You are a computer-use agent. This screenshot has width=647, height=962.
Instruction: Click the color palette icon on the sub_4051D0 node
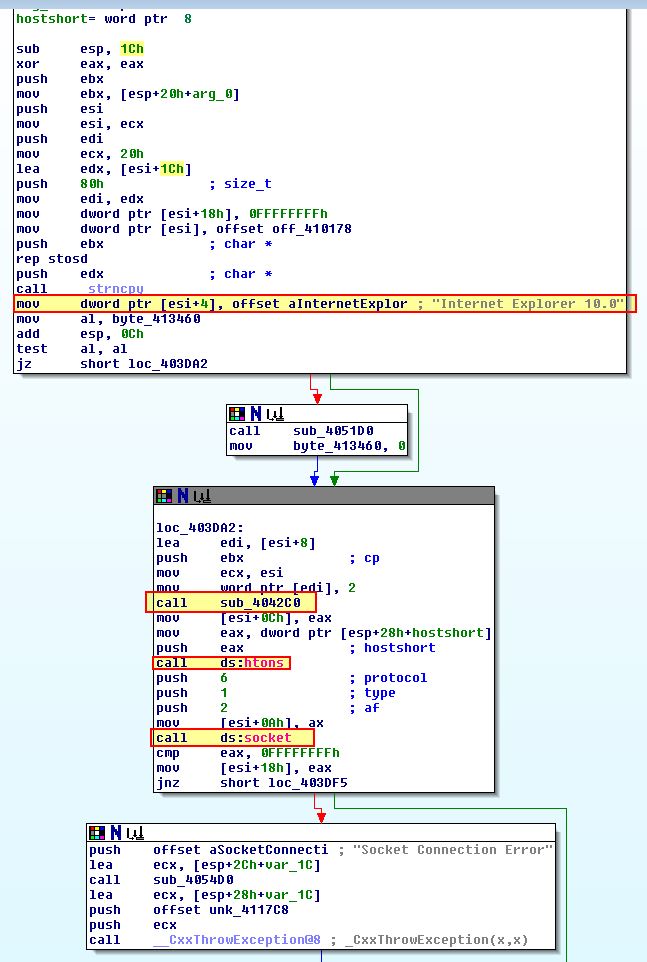236,413
